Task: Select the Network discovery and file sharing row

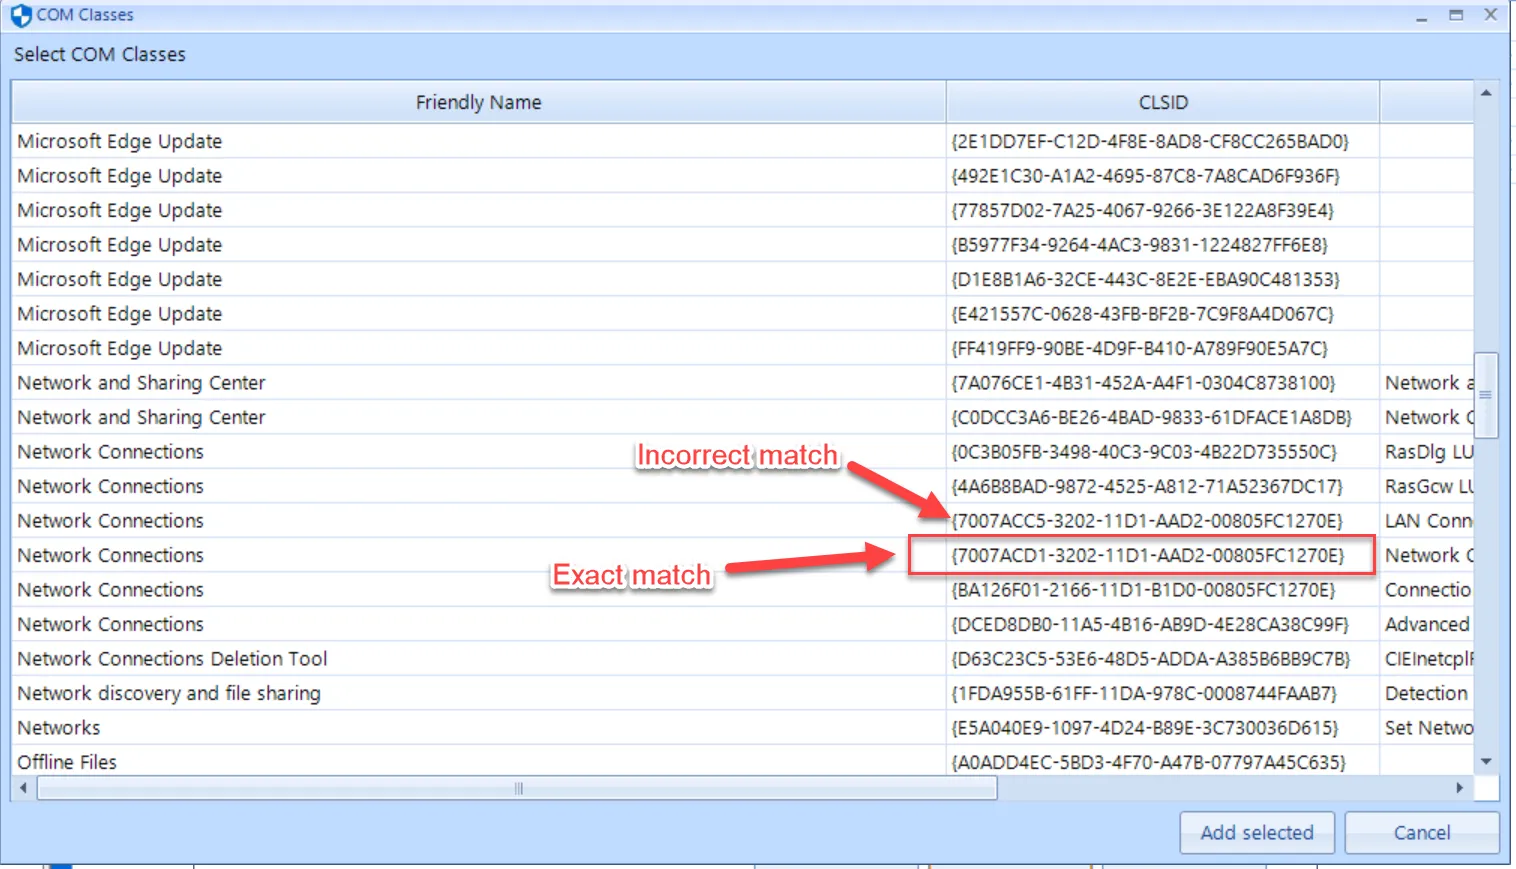Action: [x=168, y=693]
